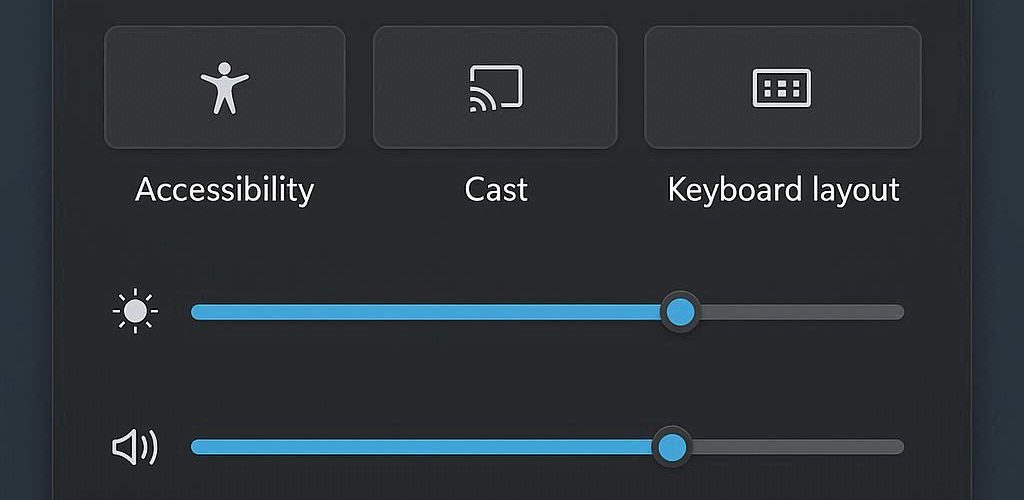Screen dimensions: 1024x500
Task: Mute sound using the speaker icon
Action: [135, 447]
